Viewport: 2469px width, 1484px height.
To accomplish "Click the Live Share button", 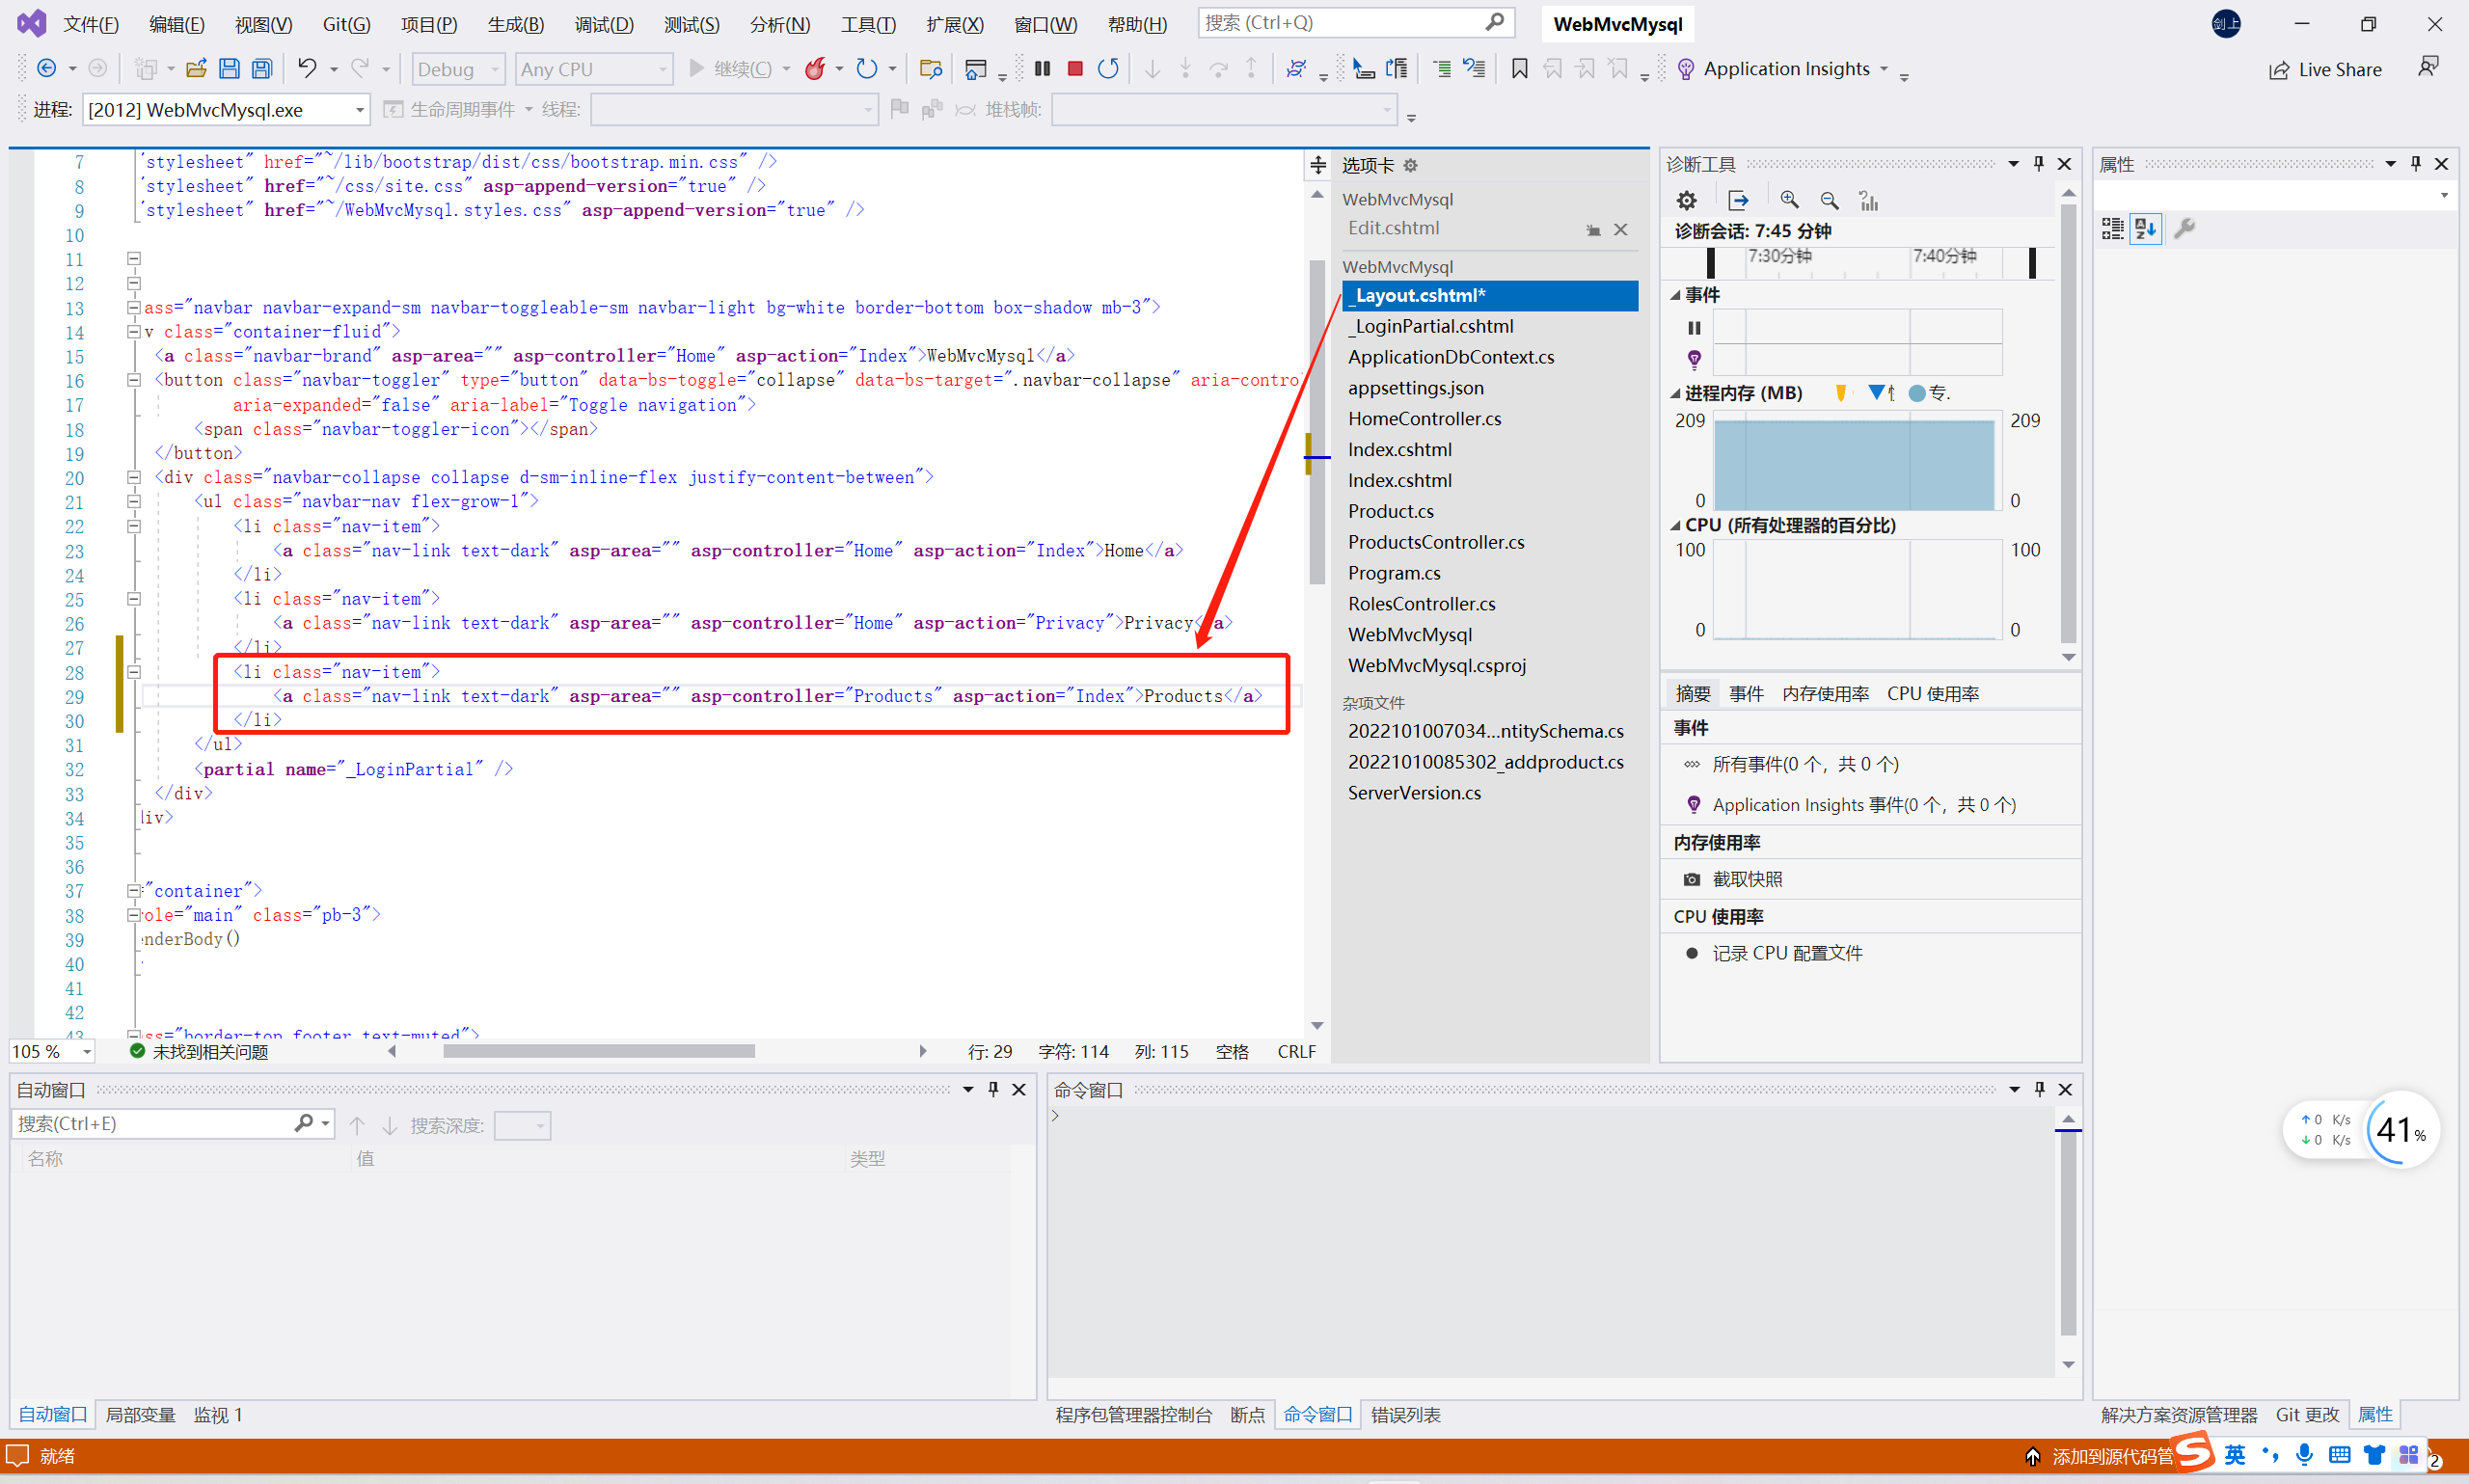I will (x=2325, y=69).
